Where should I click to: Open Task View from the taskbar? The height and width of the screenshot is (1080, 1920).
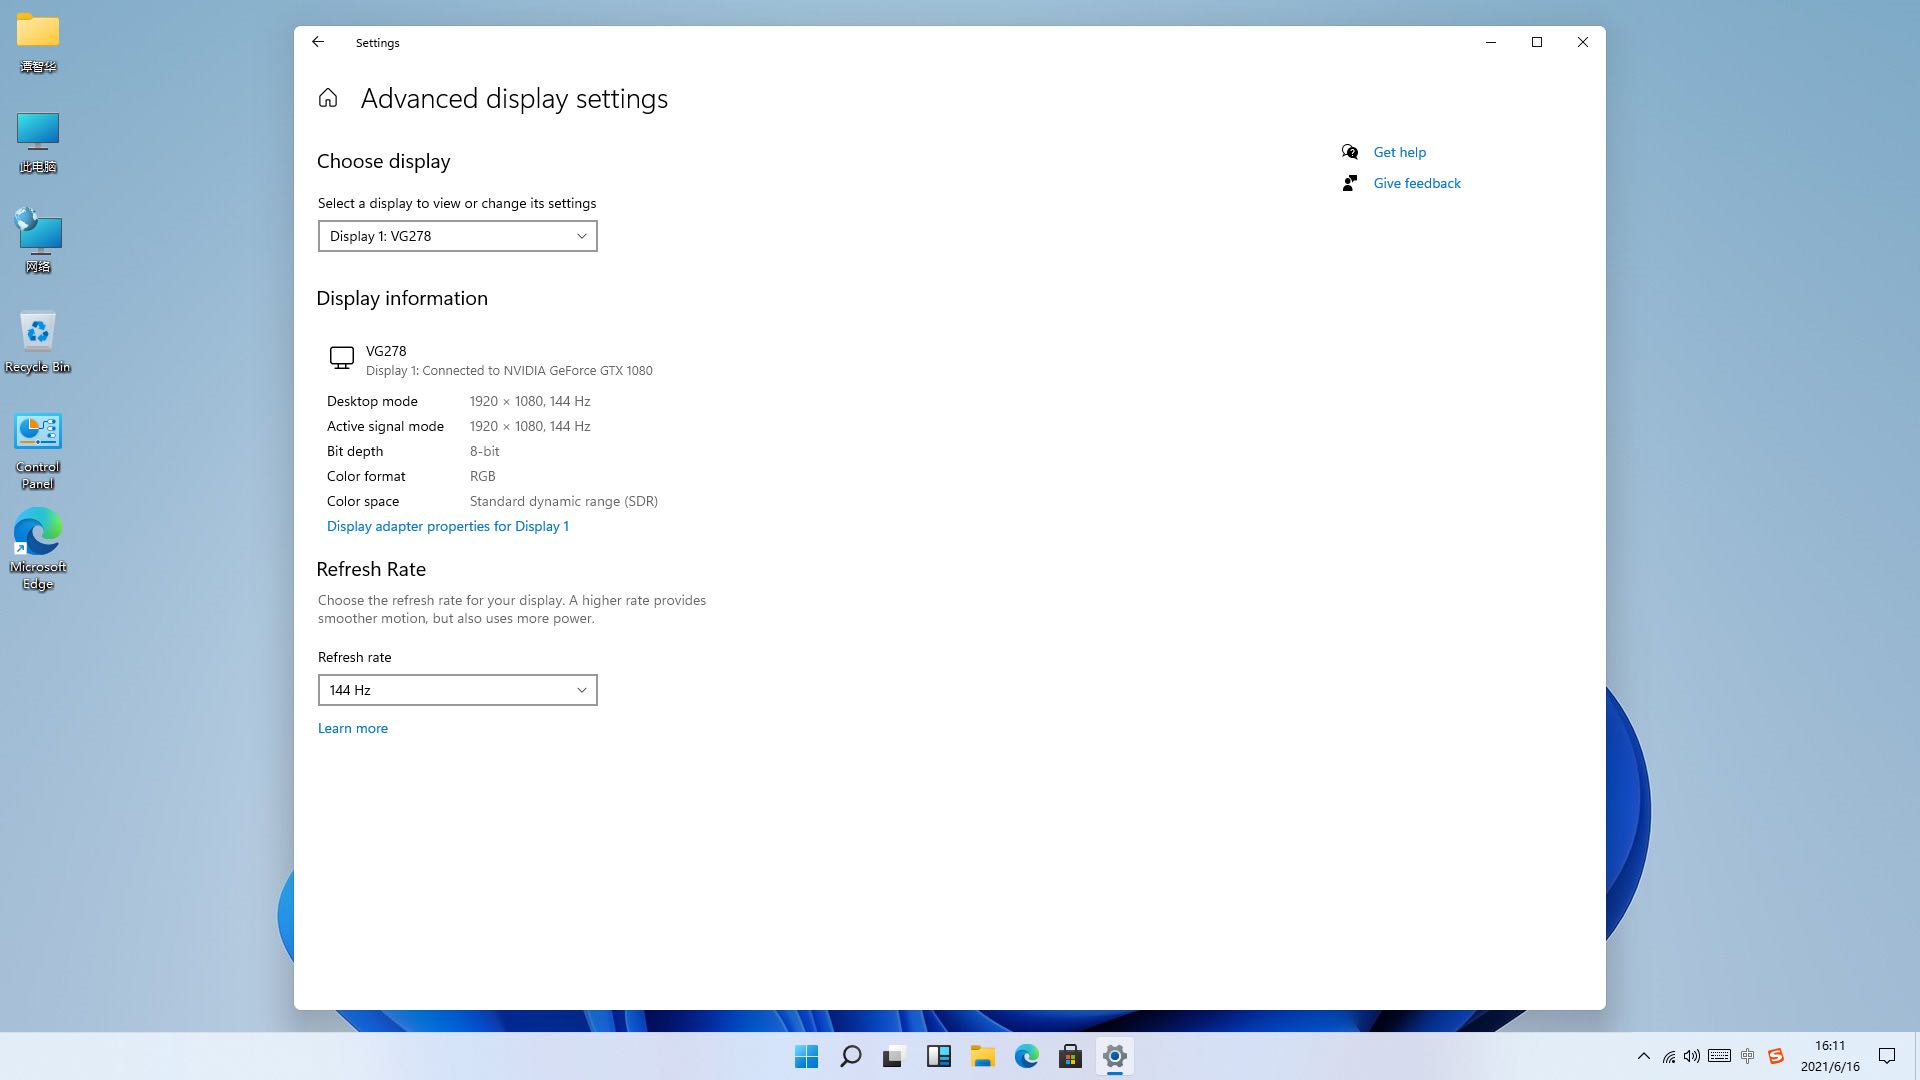[x=894, y=1056]
